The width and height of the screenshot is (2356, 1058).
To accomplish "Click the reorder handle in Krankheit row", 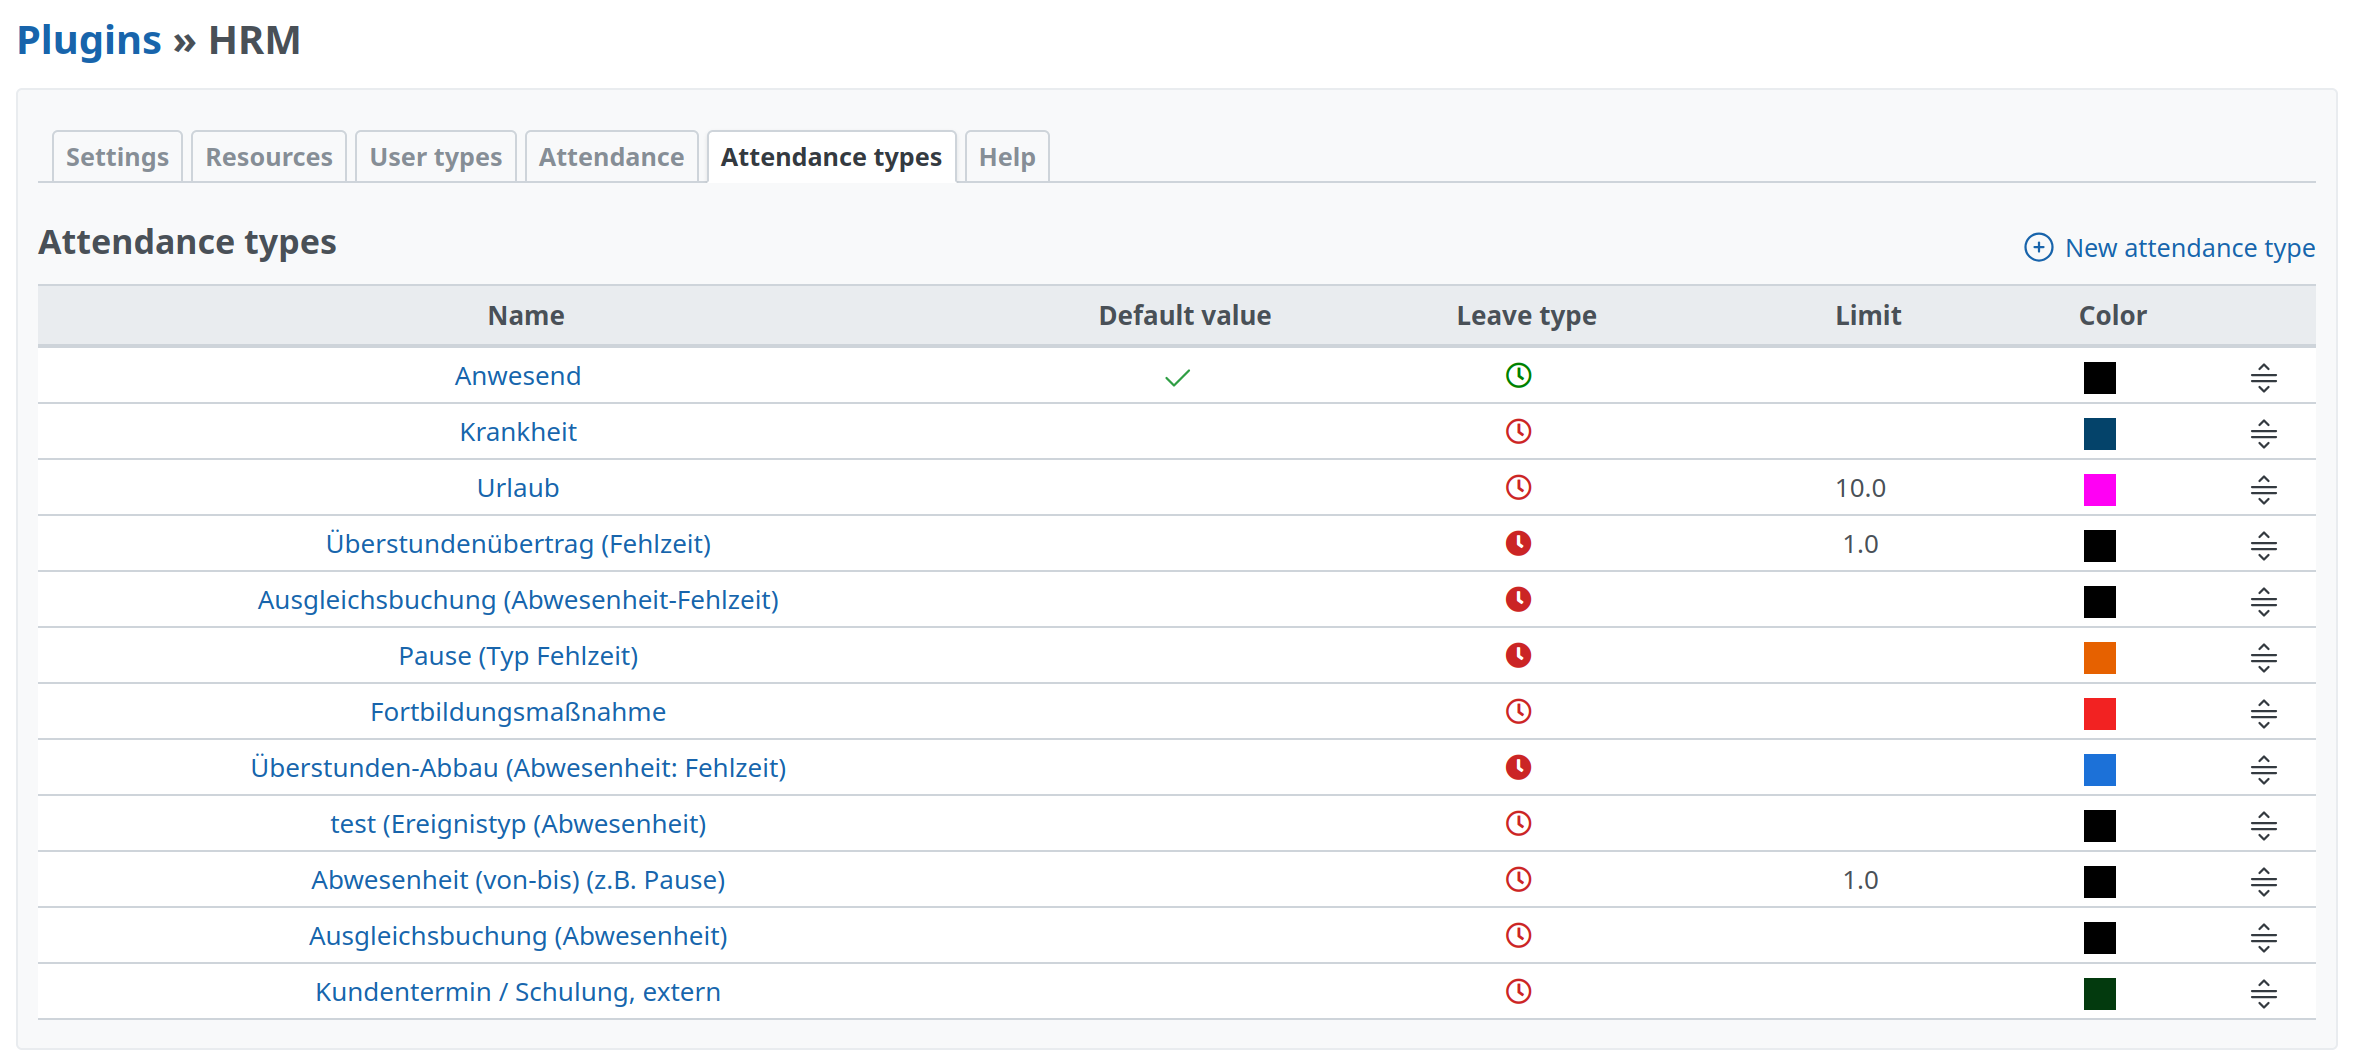I will click(2263, 434).
